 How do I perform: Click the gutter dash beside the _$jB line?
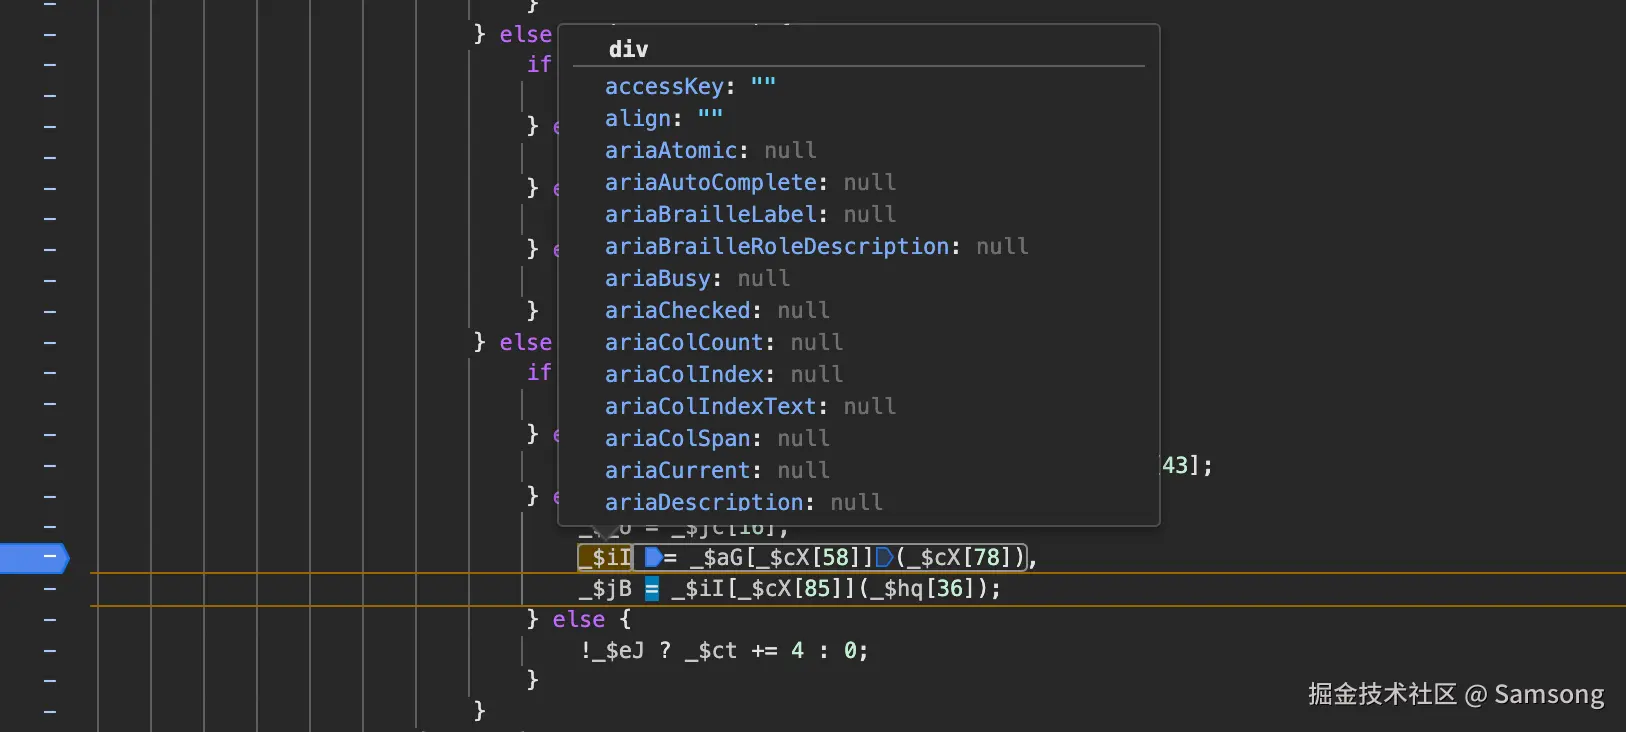pyautogui.click(x=50, y=589)
